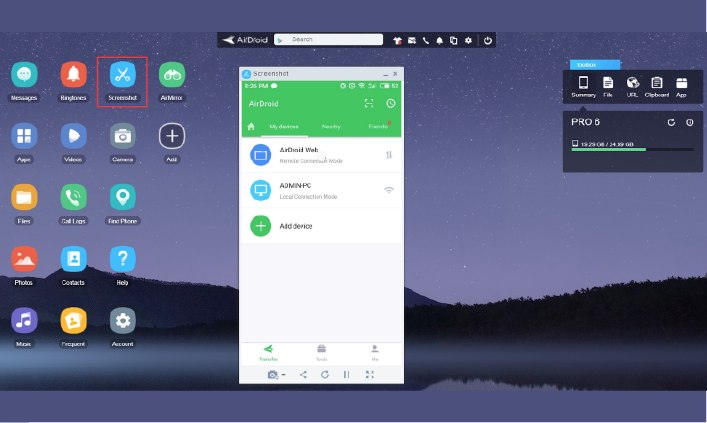Open the Videos icon
Image resolution: width=707 pixels, height=423 pixels.
pyautogui.click(x=73, y=136)
